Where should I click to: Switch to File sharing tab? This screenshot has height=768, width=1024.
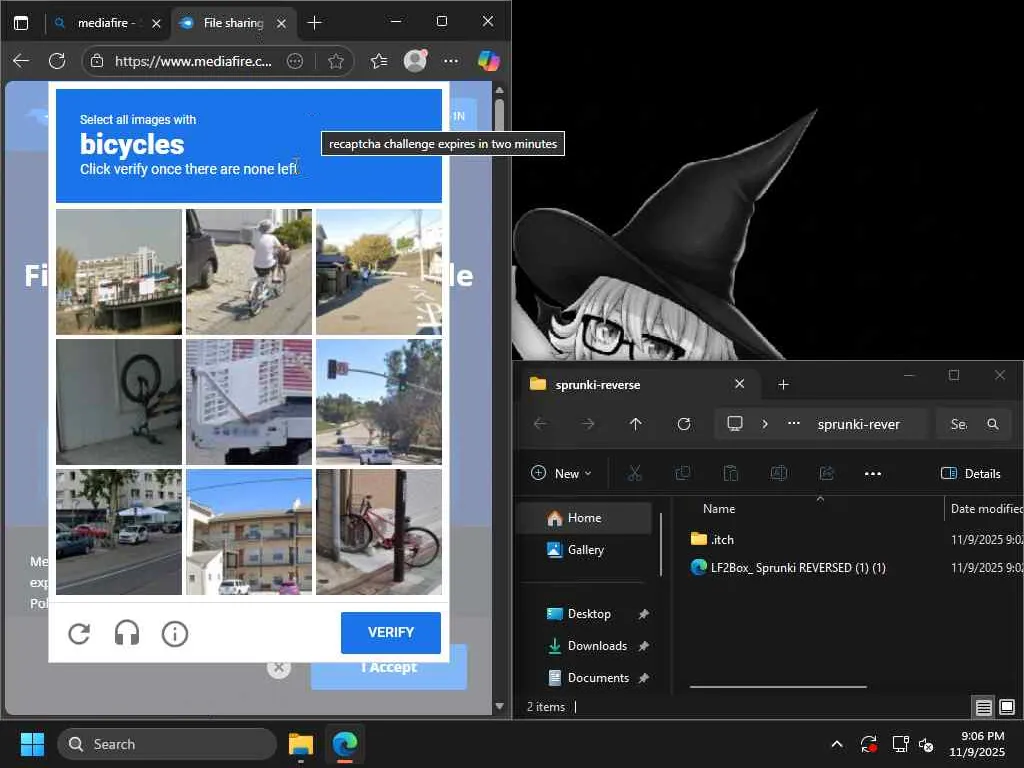tap(233, 23)
